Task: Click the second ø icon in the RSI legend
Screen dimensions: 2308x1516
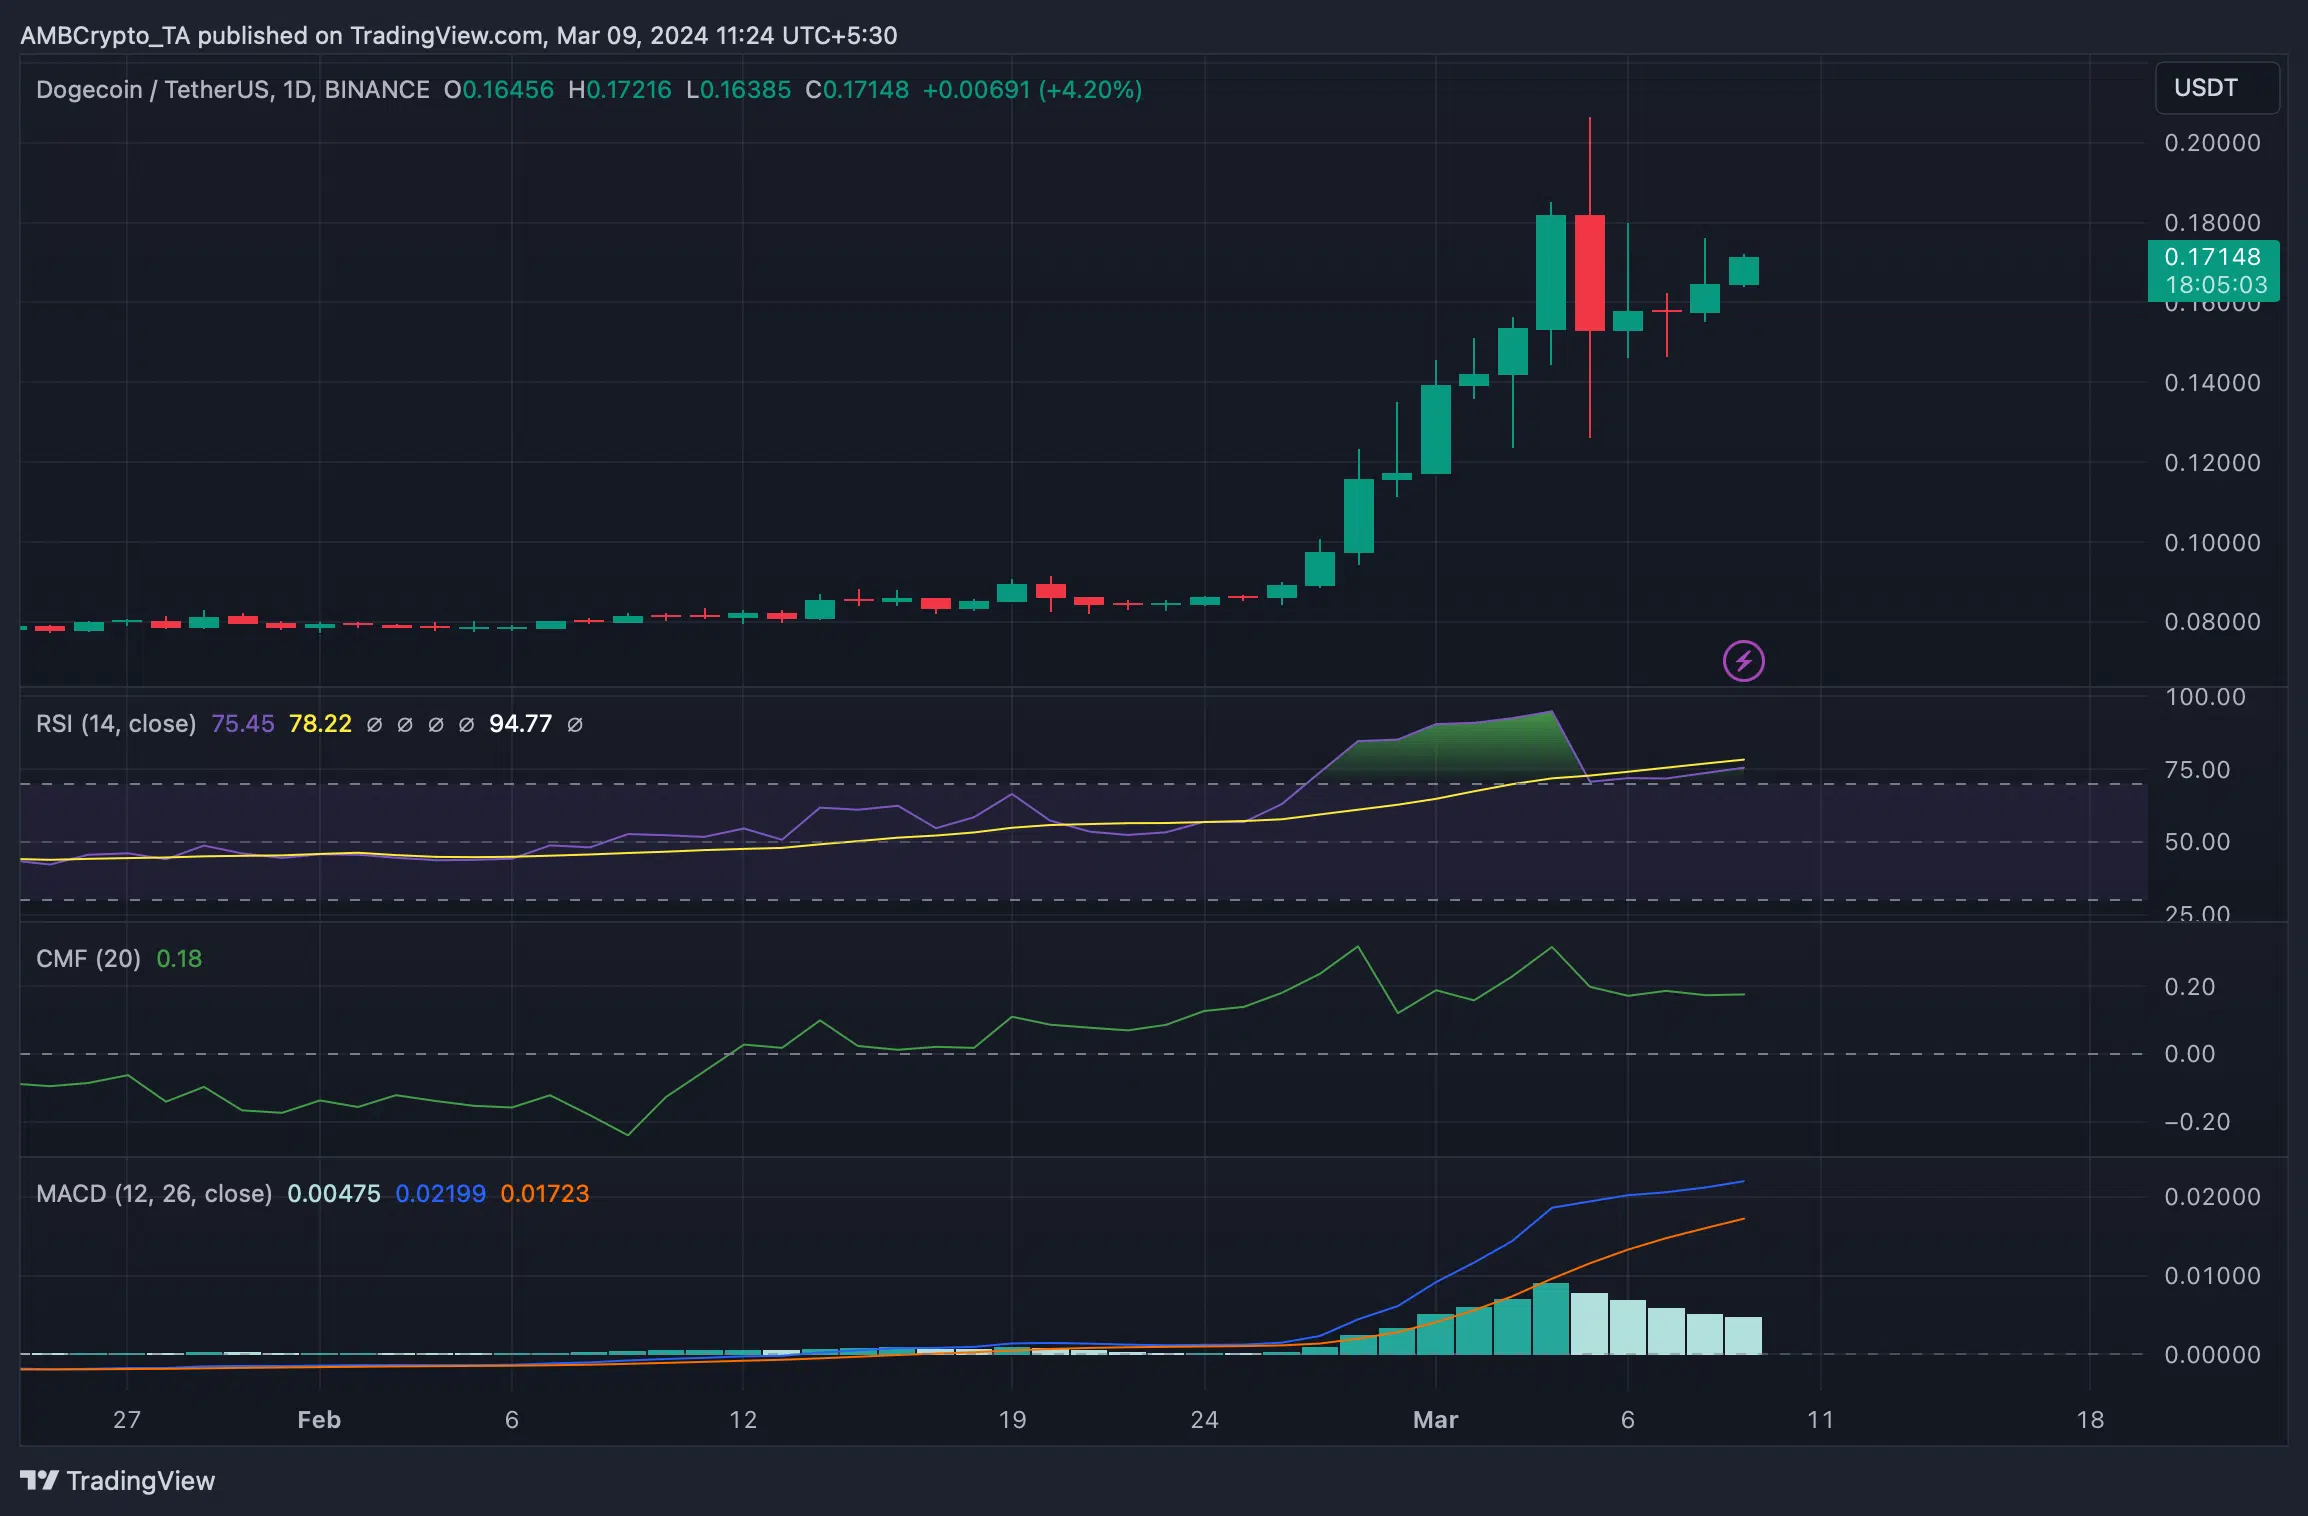Action: (x=404, y=723)
